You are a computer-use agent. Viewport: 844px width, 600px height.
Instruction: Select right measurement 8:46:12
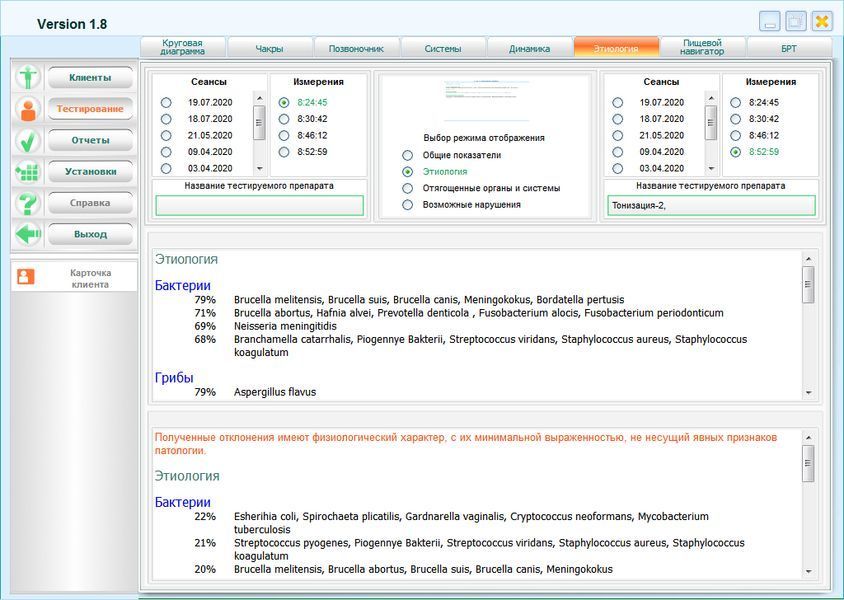pyautogui.click(x=735, y=136)
